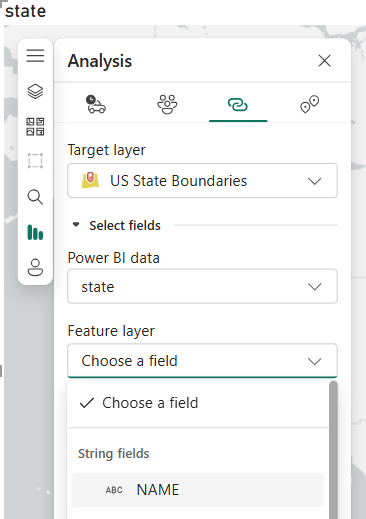Screen dimensions: 366x519
Task: Select the checked Choose a field option
Action: pyautogui.click(x=198, y=403)
